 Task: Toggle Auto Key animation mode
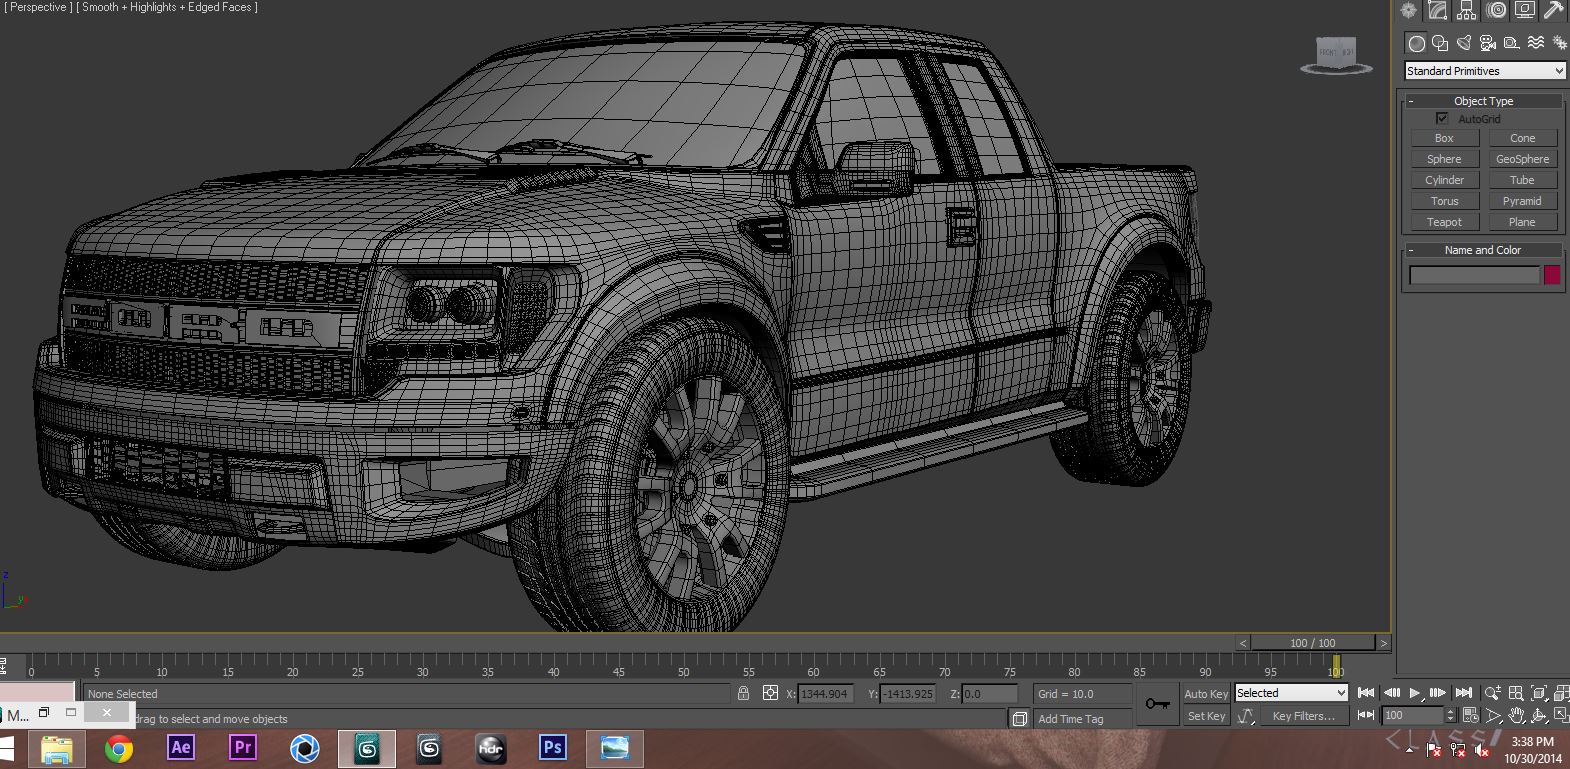(x=1206, y=694)
